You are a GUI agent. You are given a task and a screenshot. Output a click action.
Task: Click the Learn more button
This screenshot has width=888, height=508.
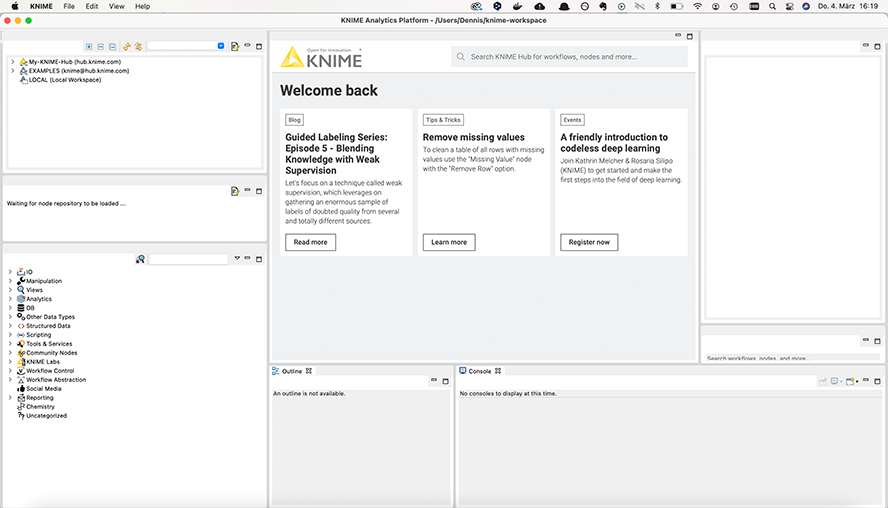(449, 242)
